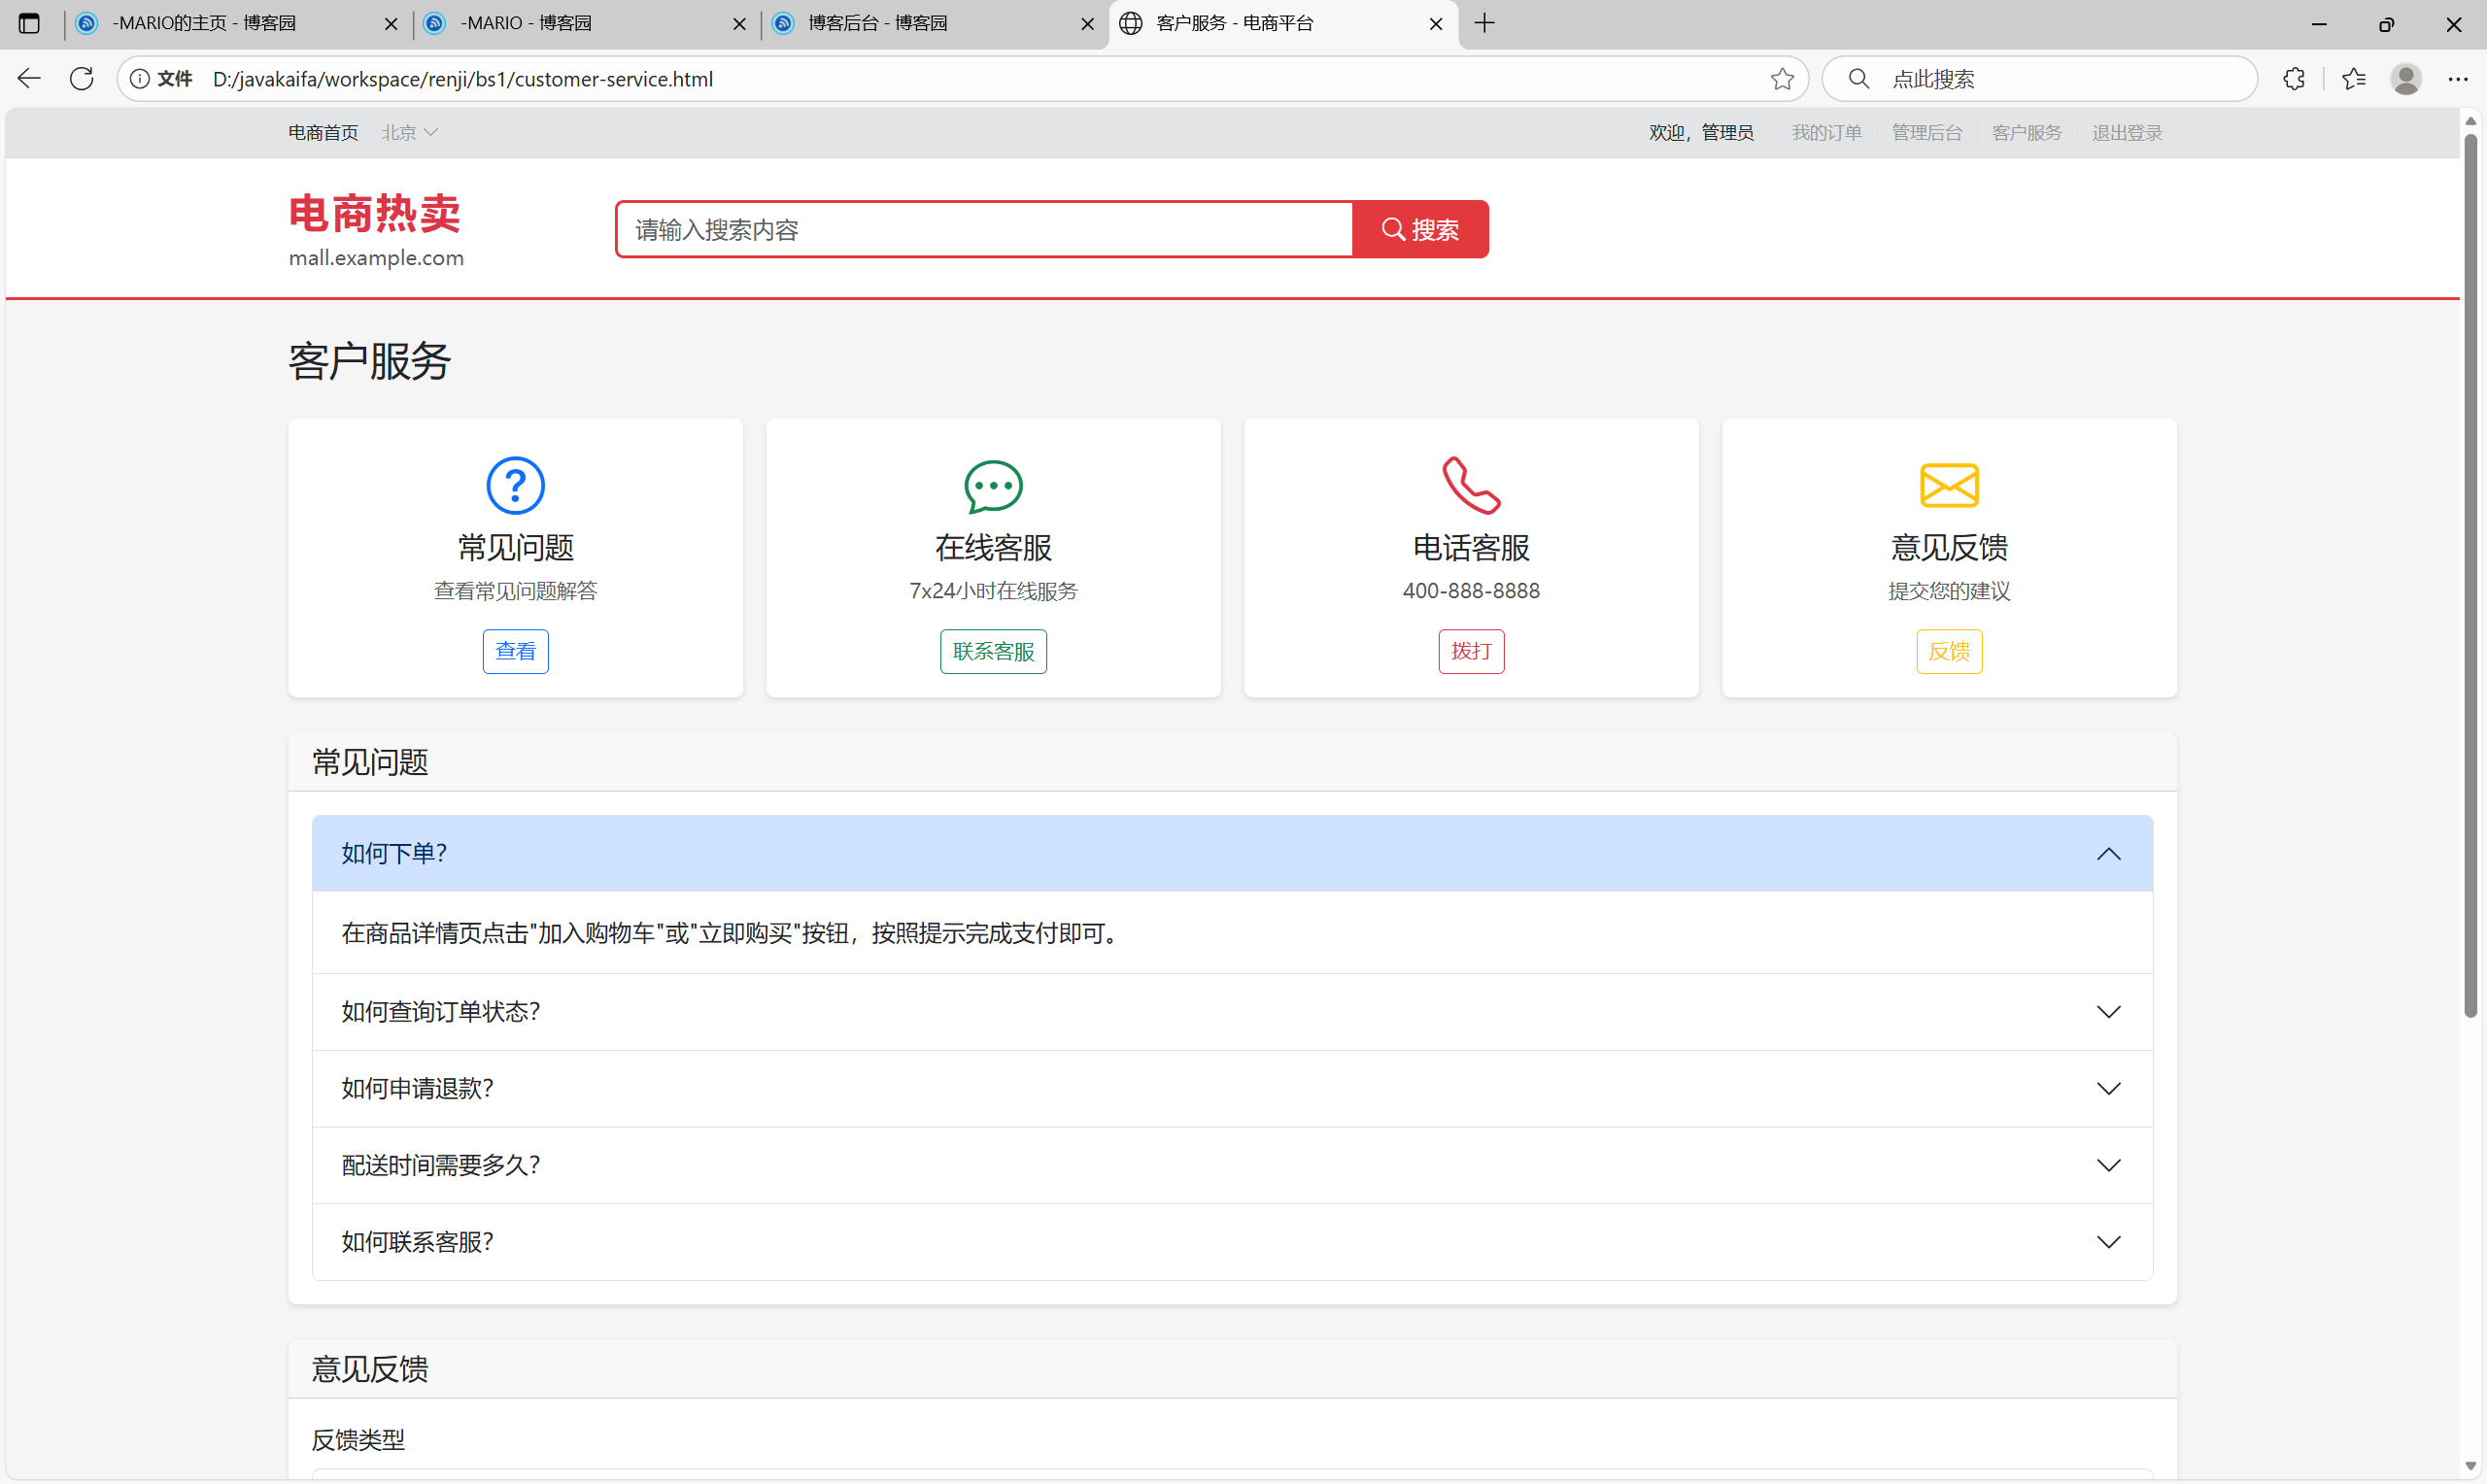Click the 拨打 phone call button
The width and height of the screenshot is (2487, 1484).
click(1470, 651)
